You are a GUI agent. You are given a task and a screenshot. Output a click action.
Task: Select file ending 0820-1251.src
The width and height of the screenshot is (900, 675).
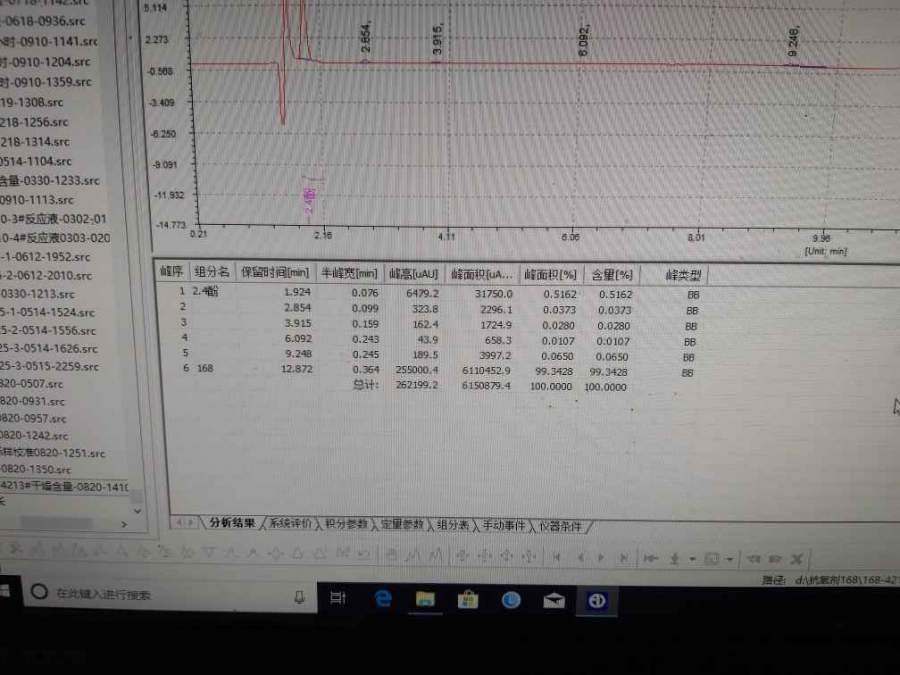pos(53,453)
